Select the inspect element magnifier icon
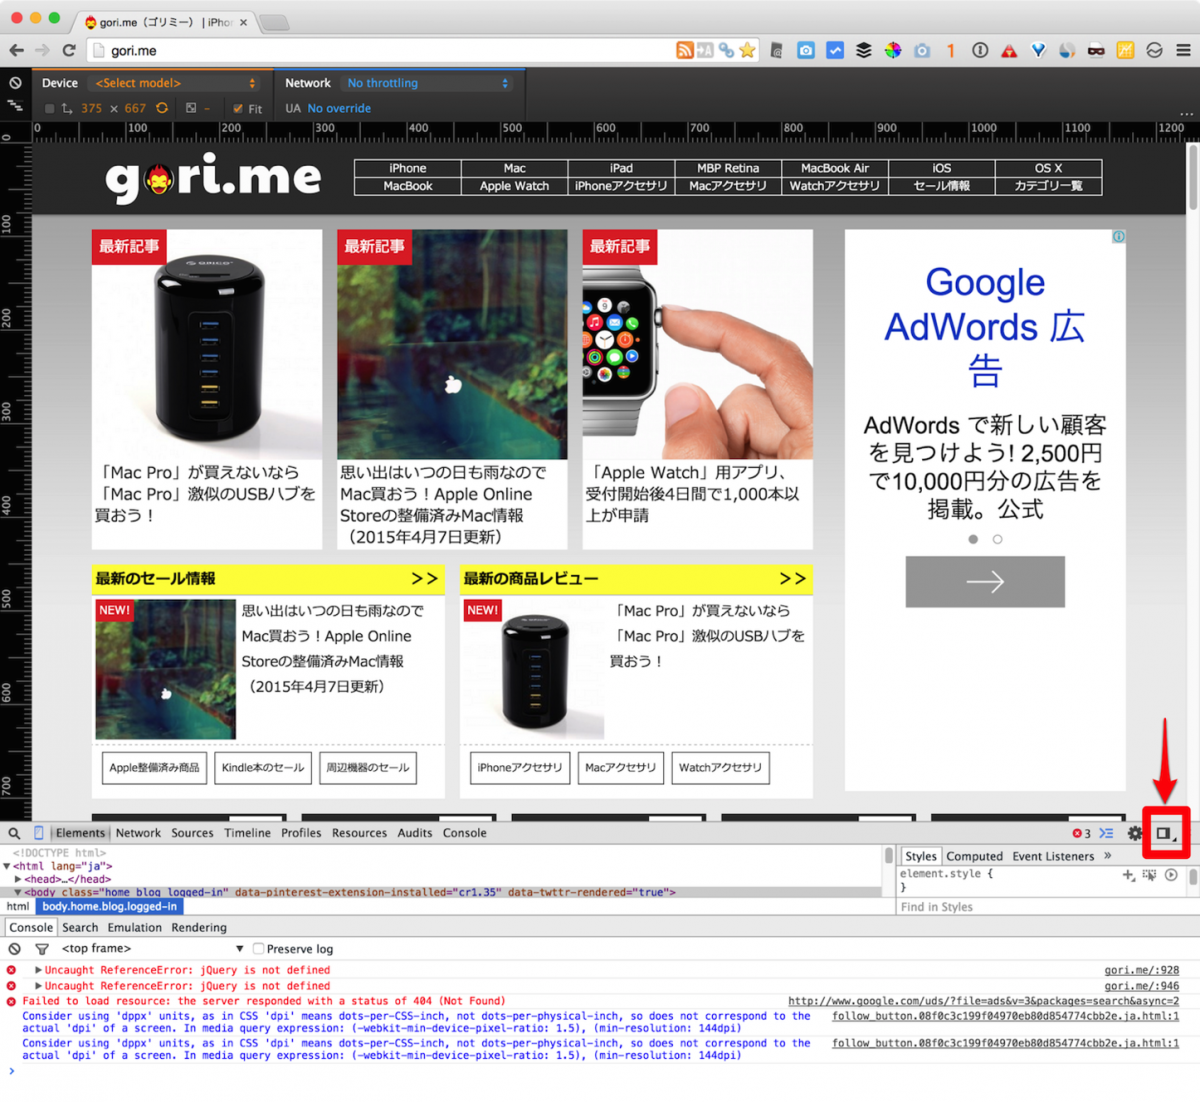This screenshot has width=1200, height=1102. pos(13,833)
